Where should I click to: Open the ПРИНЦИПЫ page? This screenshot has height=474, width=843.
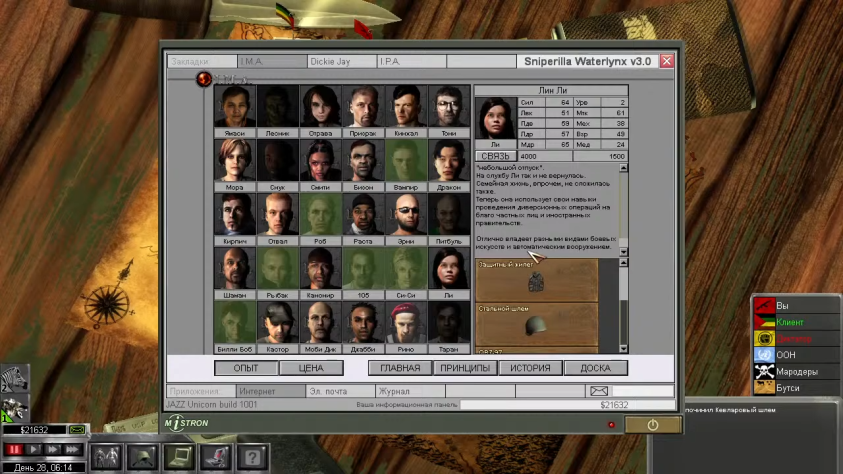[465, 368]
